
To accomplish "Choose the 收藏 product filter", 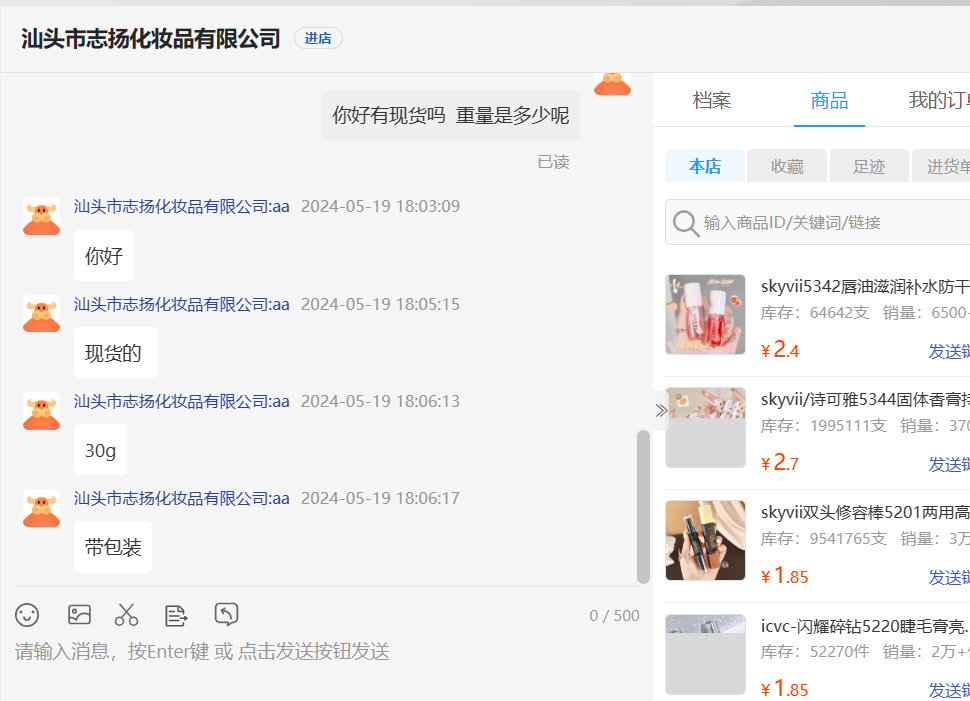I will click(787, 166).
